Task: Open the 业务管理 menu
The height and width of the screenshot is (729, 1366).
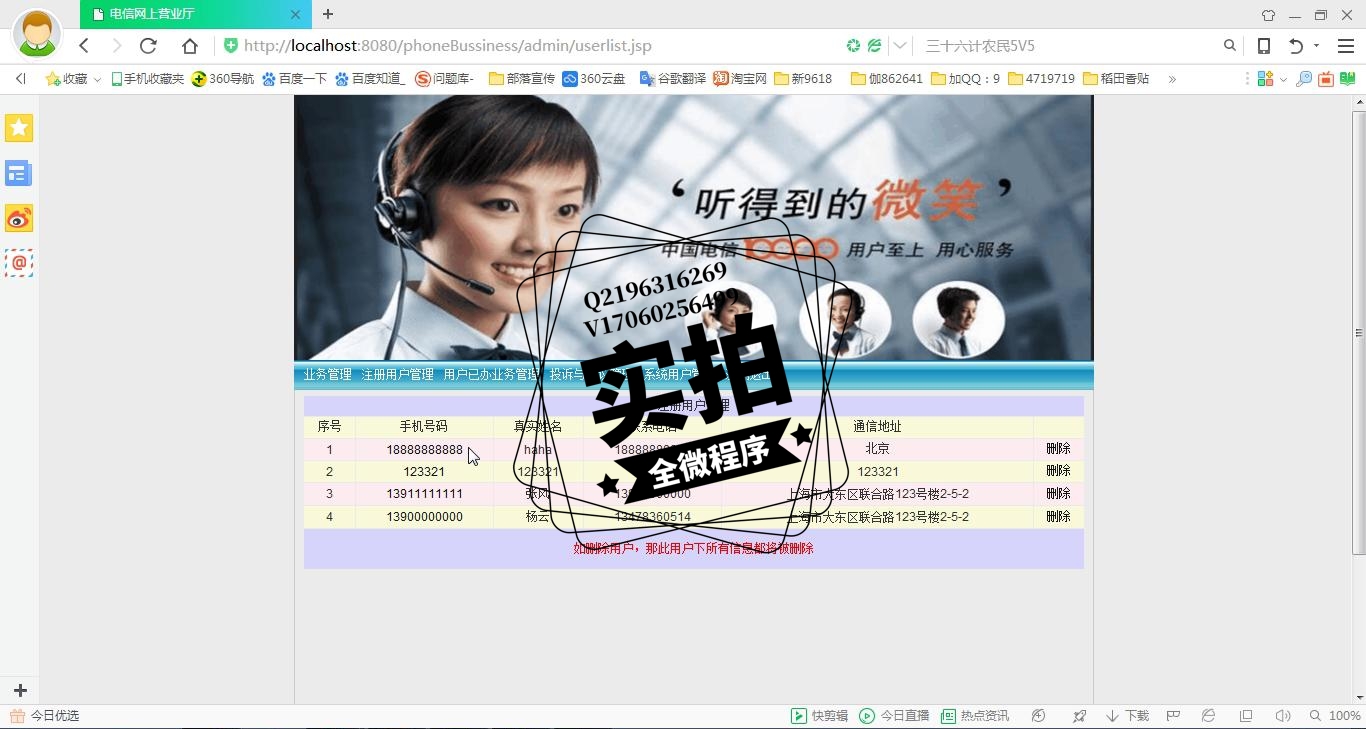Action: point(328,375)
